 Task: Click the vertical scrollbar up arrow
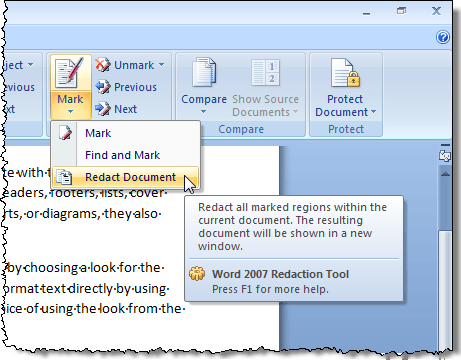446,174
